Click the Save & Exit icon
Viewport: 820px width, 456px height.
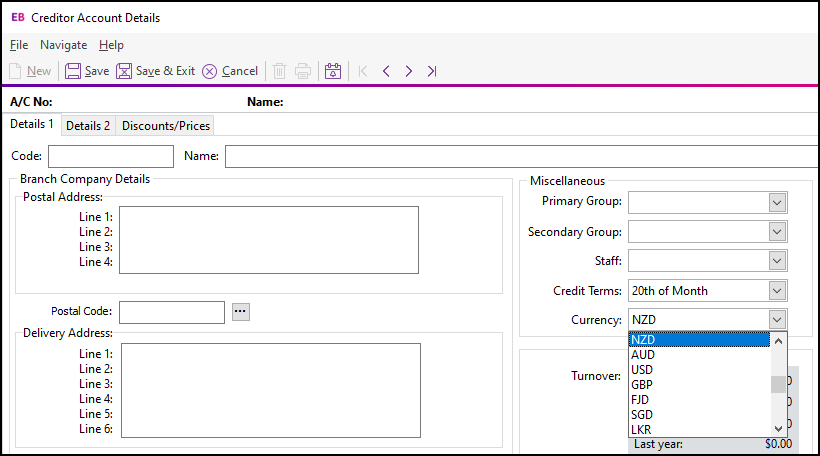(x=124, y=71)
